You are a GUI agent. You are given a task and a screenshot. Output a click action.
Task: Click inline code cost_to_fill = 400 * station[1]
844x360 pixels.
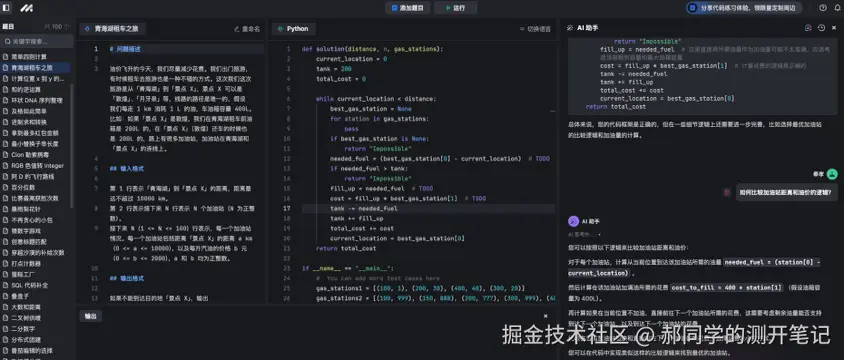point(727,288)
